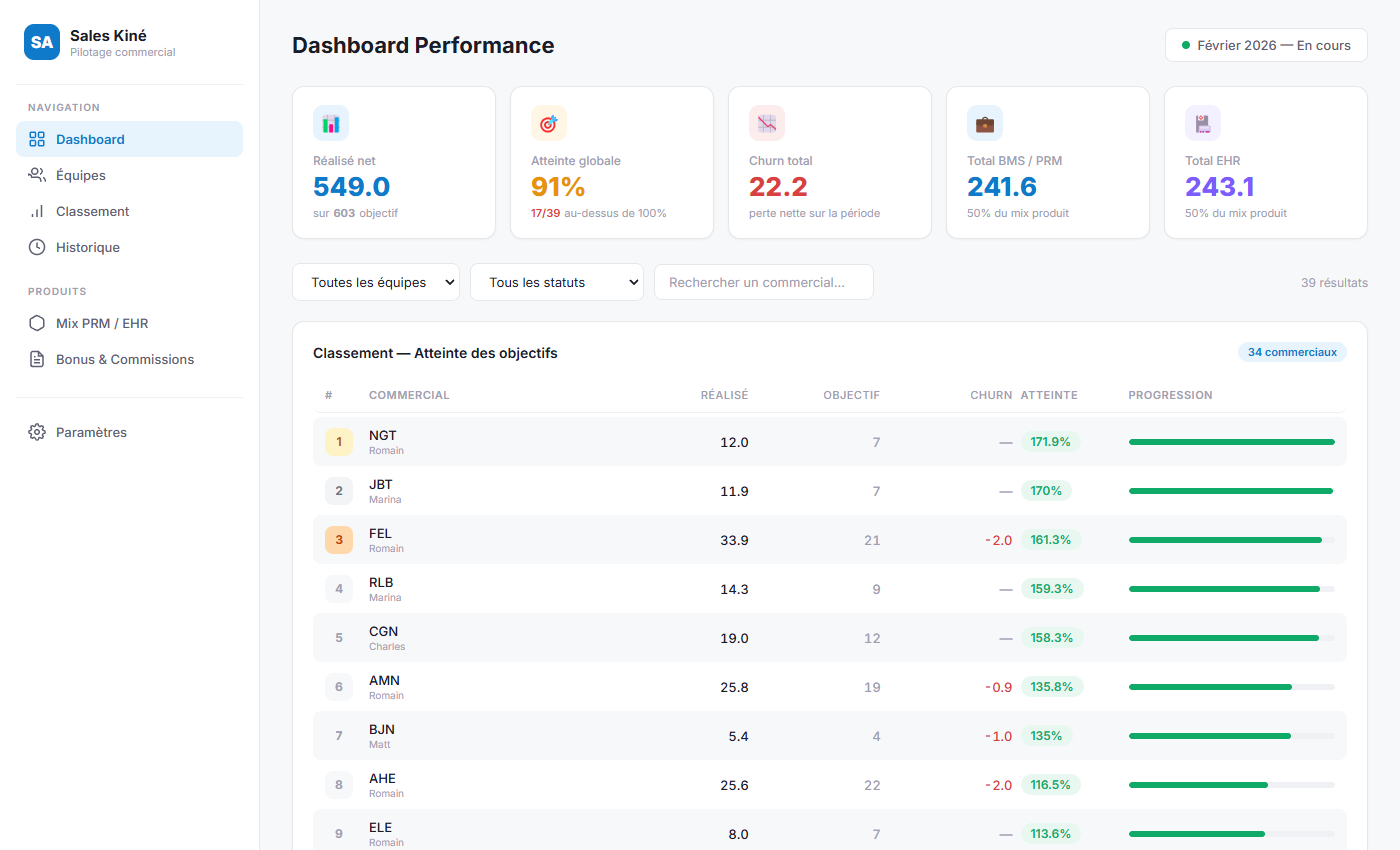Click the Historique clock icon
Screen dimensions: 1400x850
point(35,247)
